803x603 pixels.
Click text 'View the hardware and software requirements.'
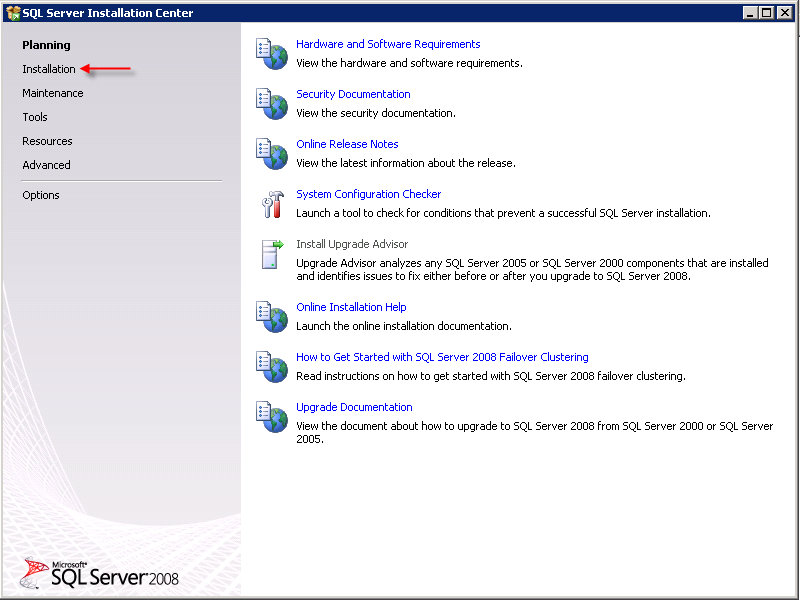pos(410,64)
